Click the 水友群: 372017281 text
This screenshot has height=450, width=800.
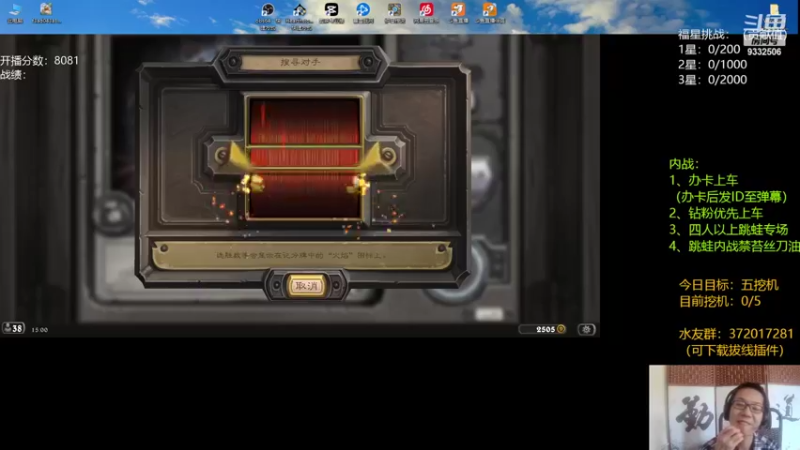[736, 334]
